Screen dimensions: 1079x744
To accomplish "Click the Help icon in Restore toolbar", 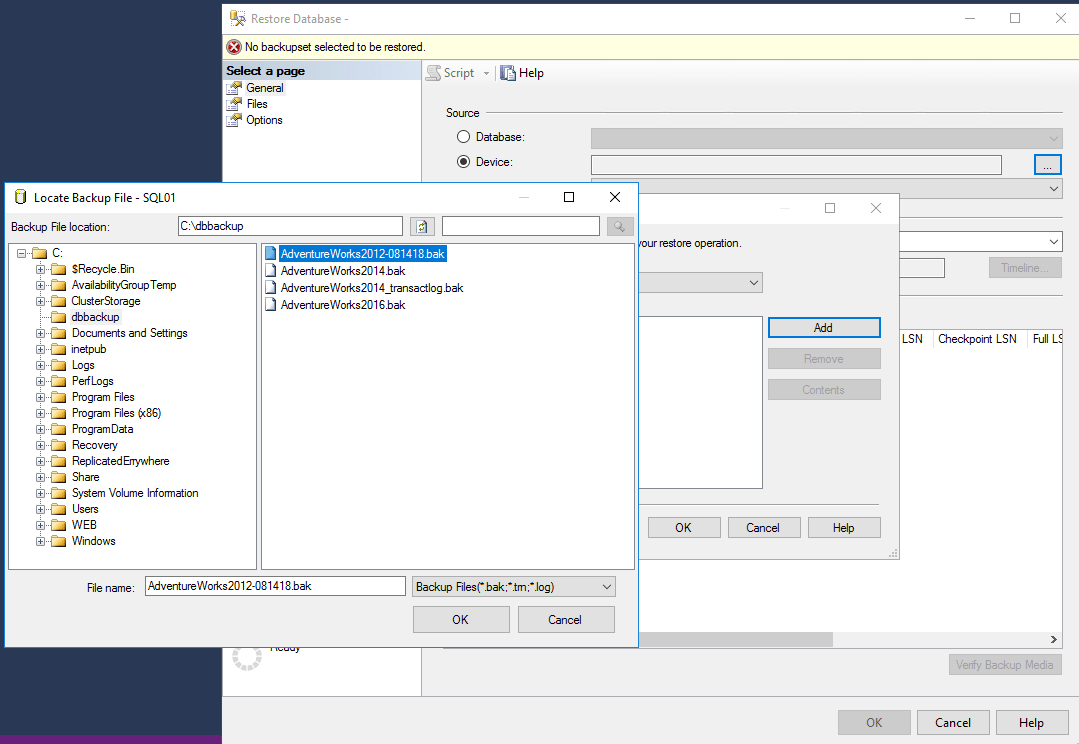I will point(508,73).
